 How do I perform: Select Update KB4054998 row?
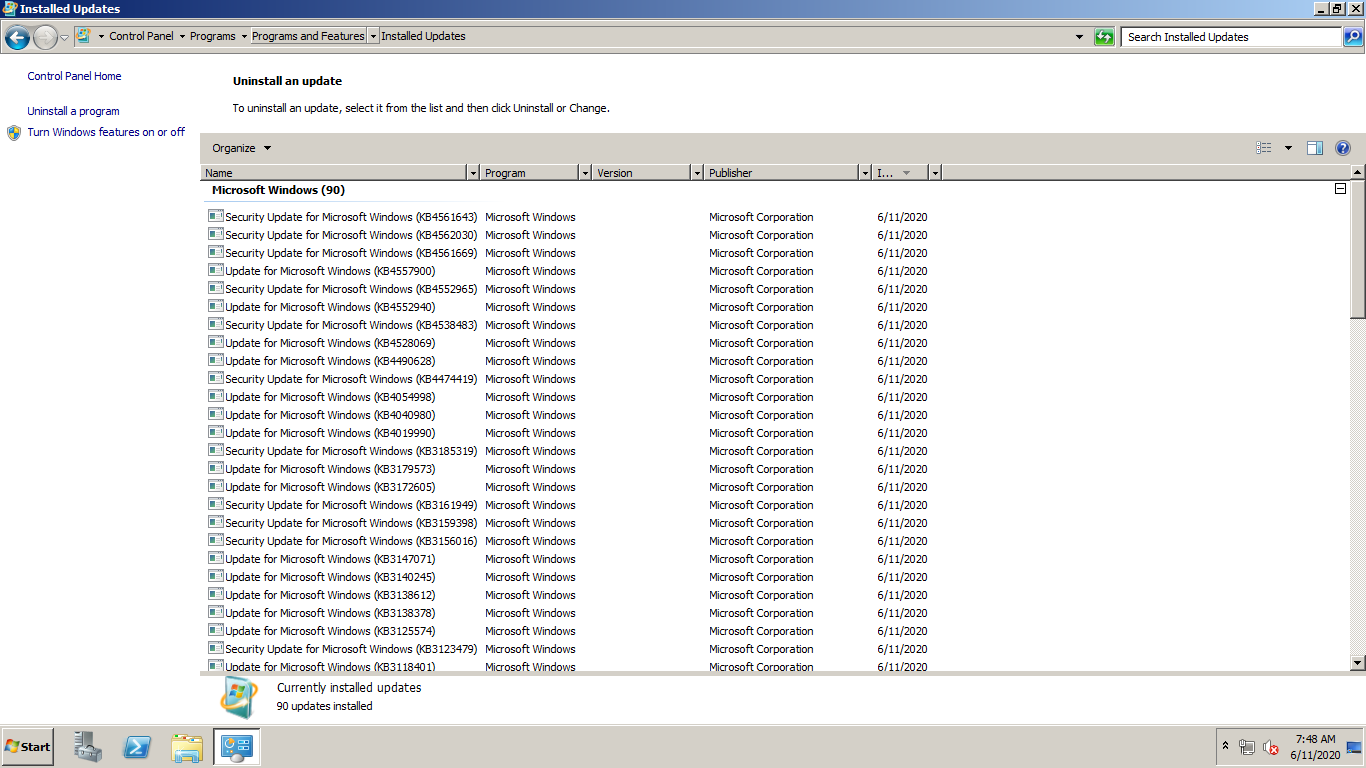pyautogui.click(x=568, y=397)
